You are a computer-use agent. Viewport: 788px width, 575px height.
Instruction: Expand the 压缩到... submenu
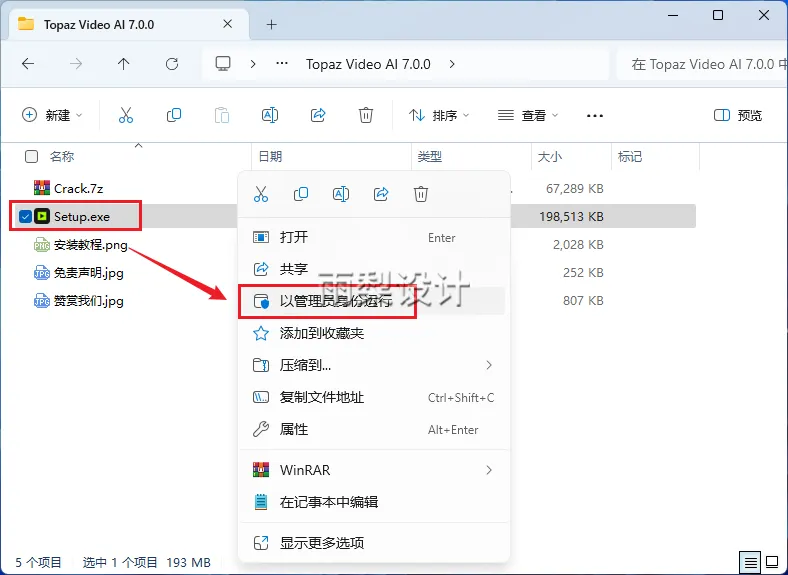pyautogui.click(x=489, y=365)
